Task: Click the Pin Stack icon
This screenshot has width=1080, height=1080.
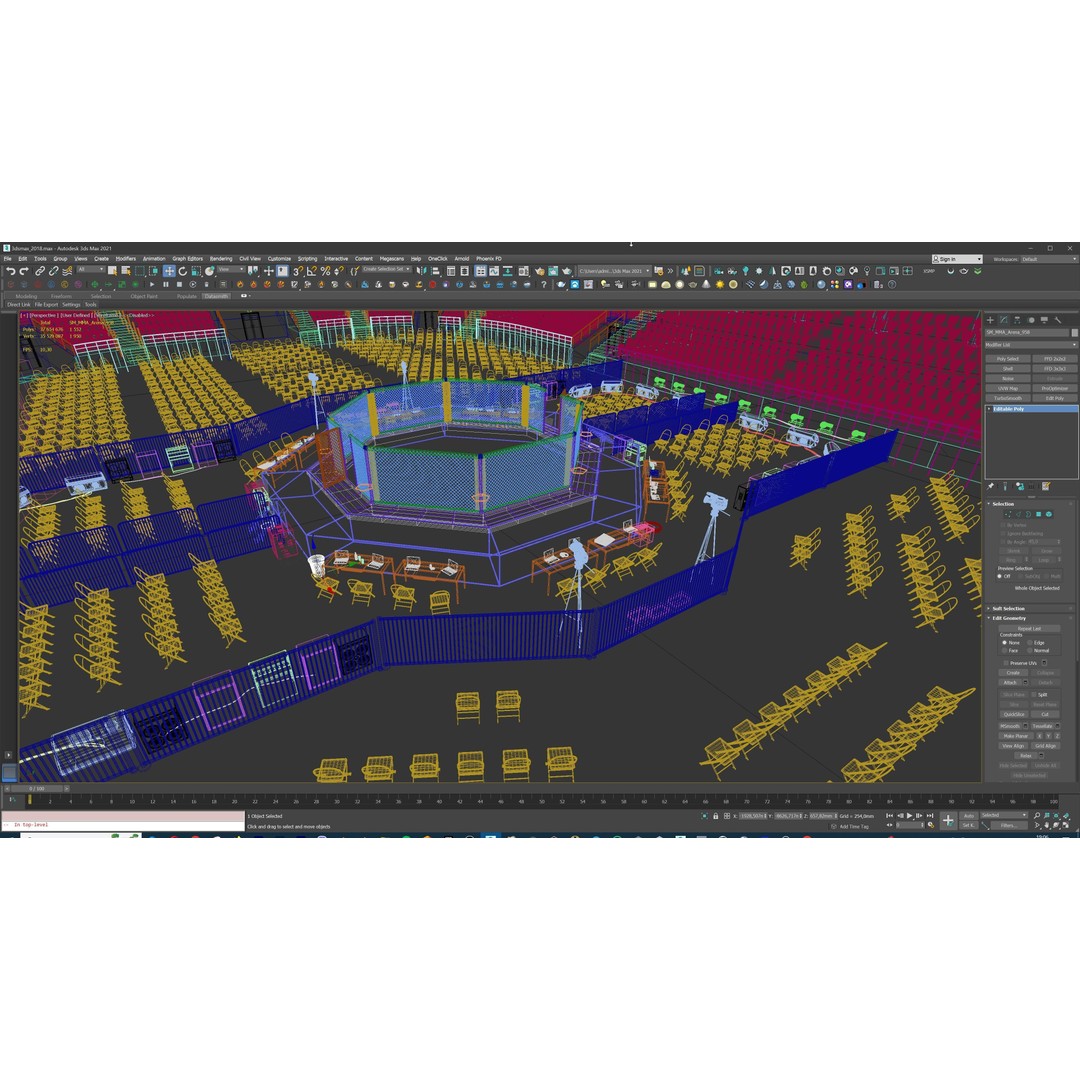Action: pos(991,486)
